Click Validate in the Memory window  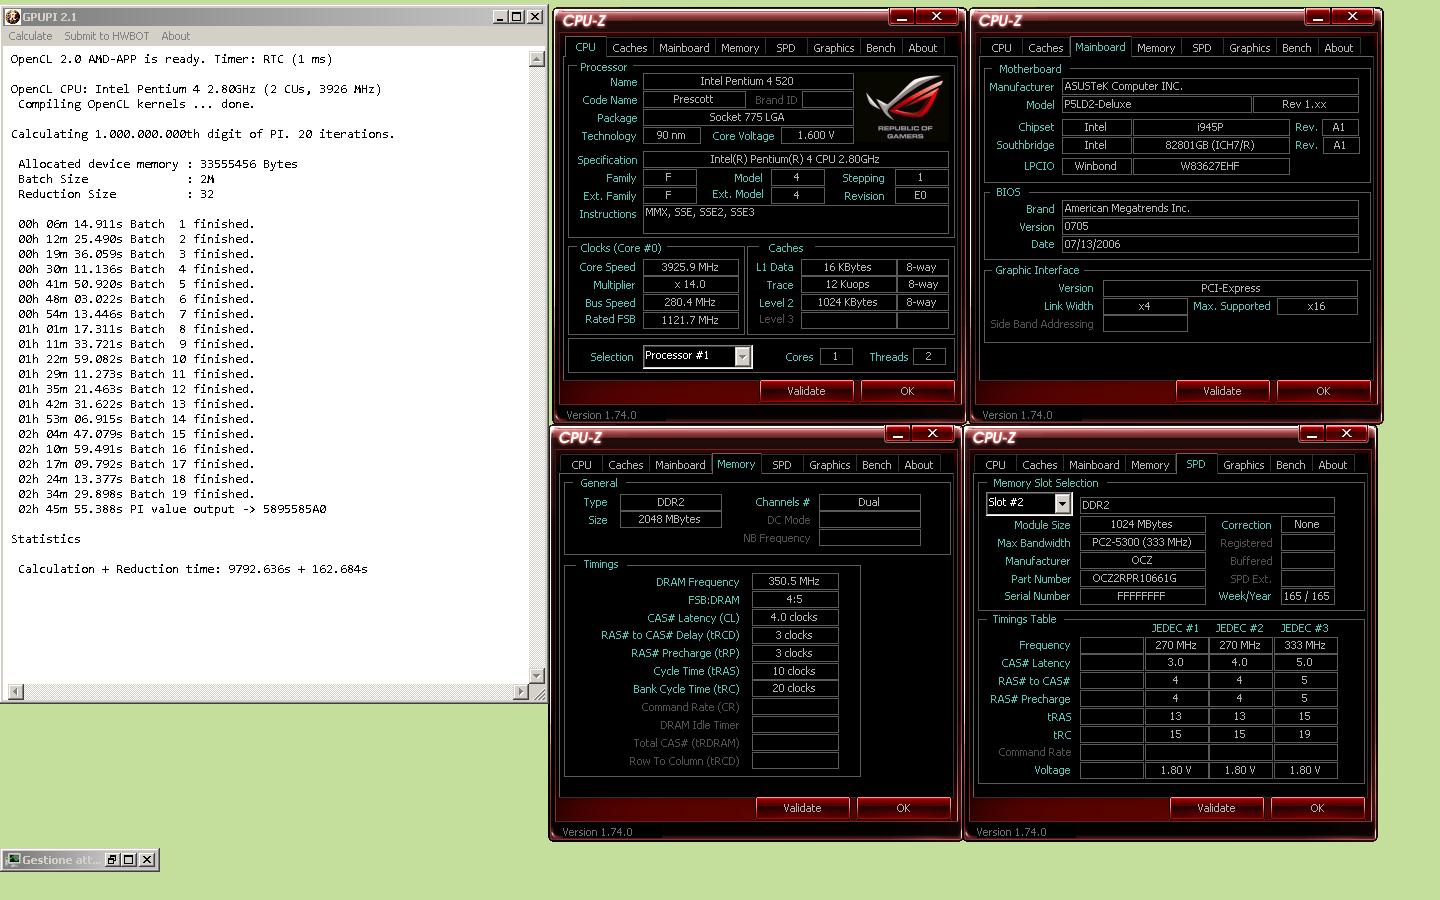pyautogui.click(x=802, y=808)
